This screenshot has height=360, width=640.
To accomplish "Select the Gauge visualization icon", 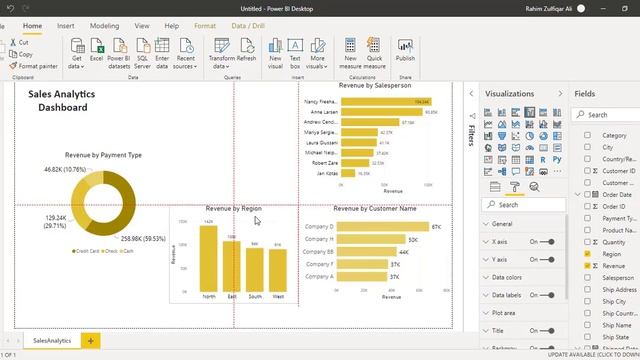I will 529,148.
